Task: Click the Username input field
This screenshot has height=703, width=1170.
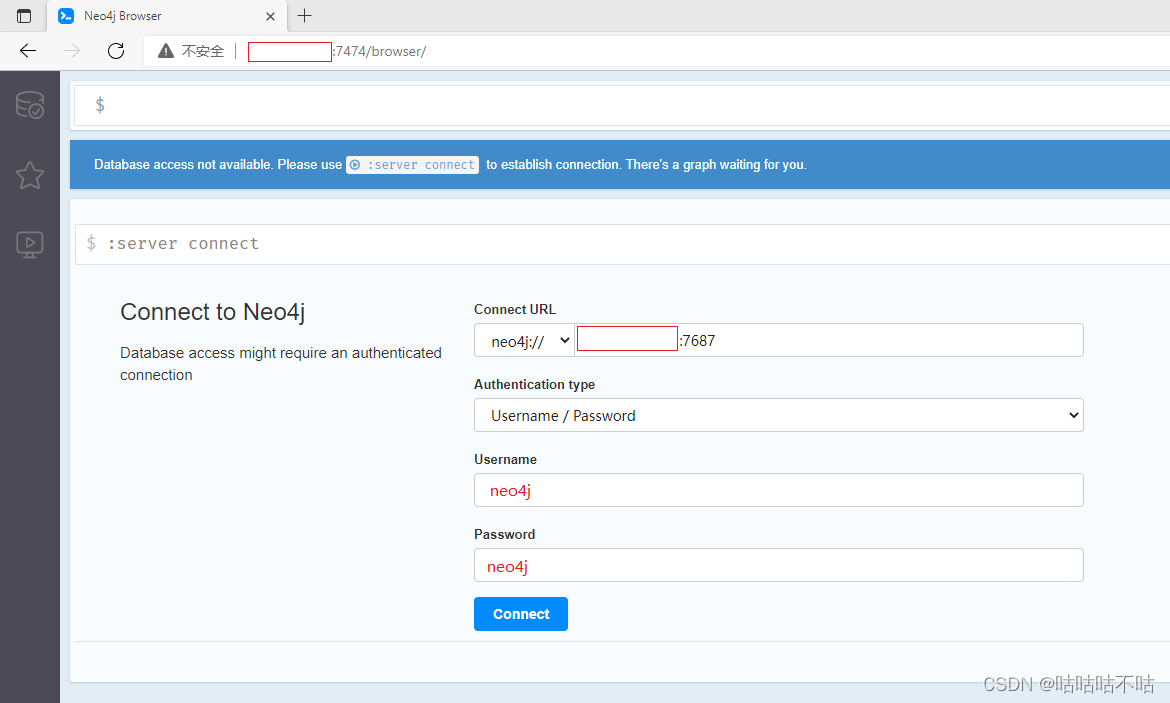Action: (x=778, y=490)
